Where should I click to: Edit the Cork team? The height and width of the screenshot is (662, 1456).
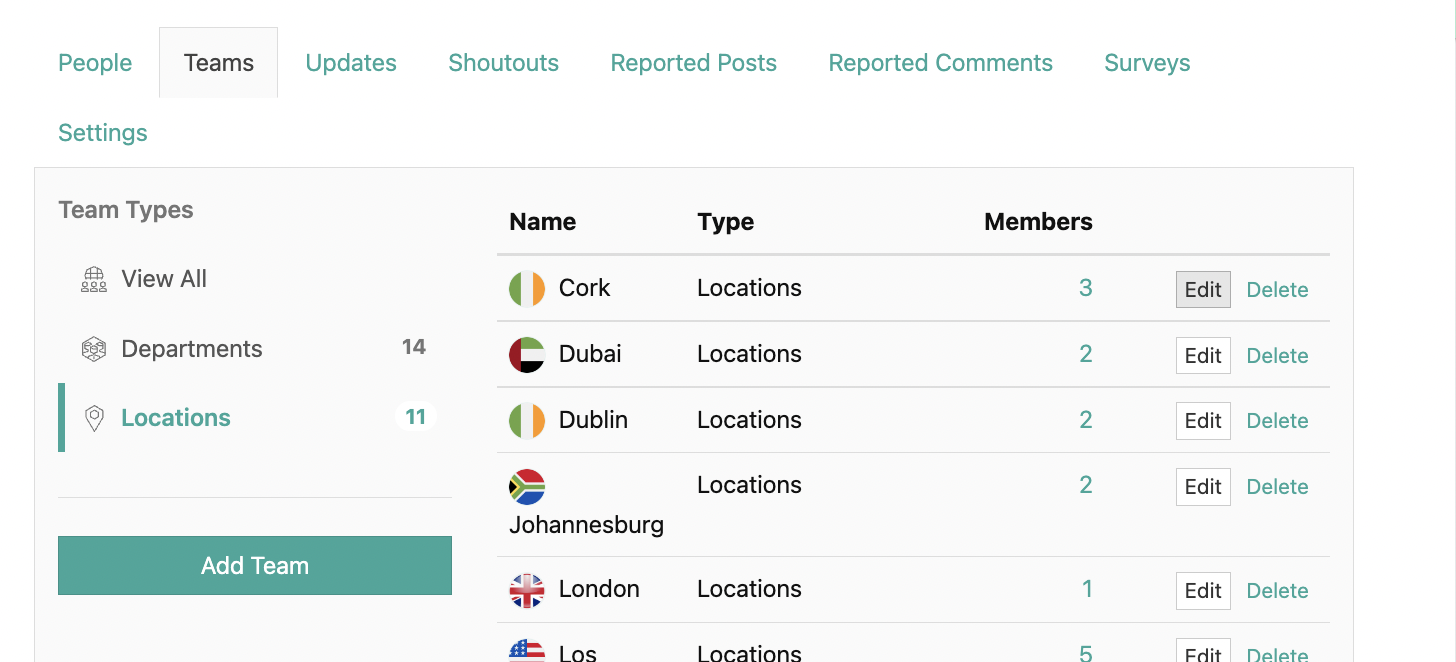pyautogui.click(x=1203, y=290)
